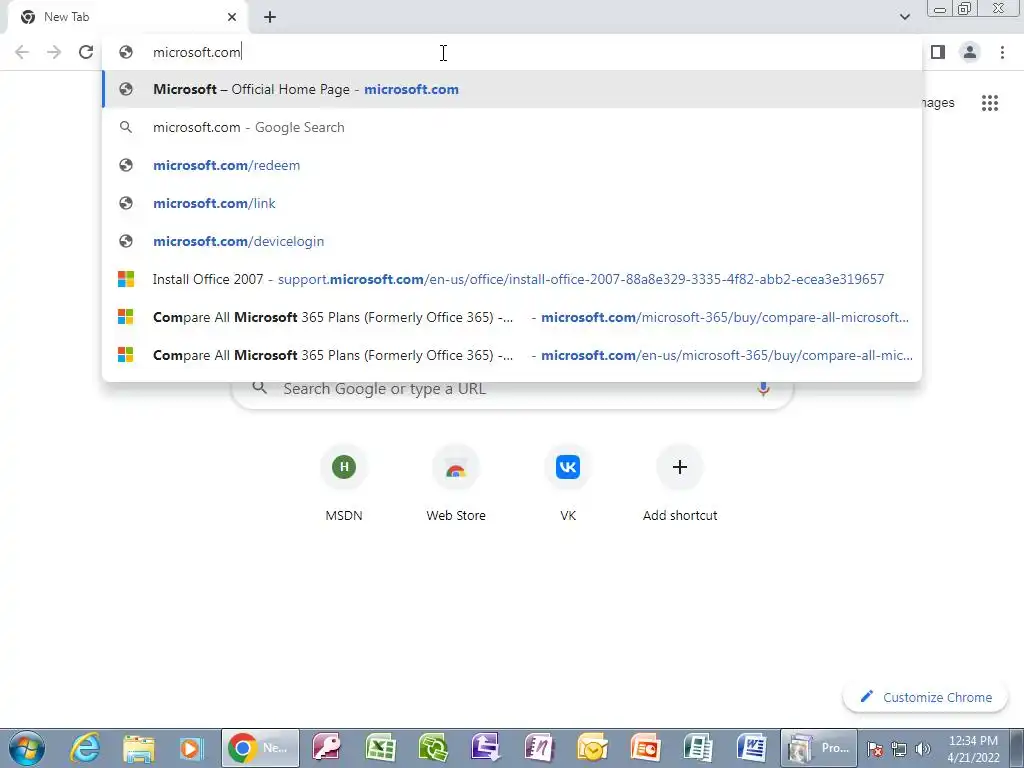Reload the page with the refresh icon
The height and width of the screenshot is (768, 1024).
86,52
